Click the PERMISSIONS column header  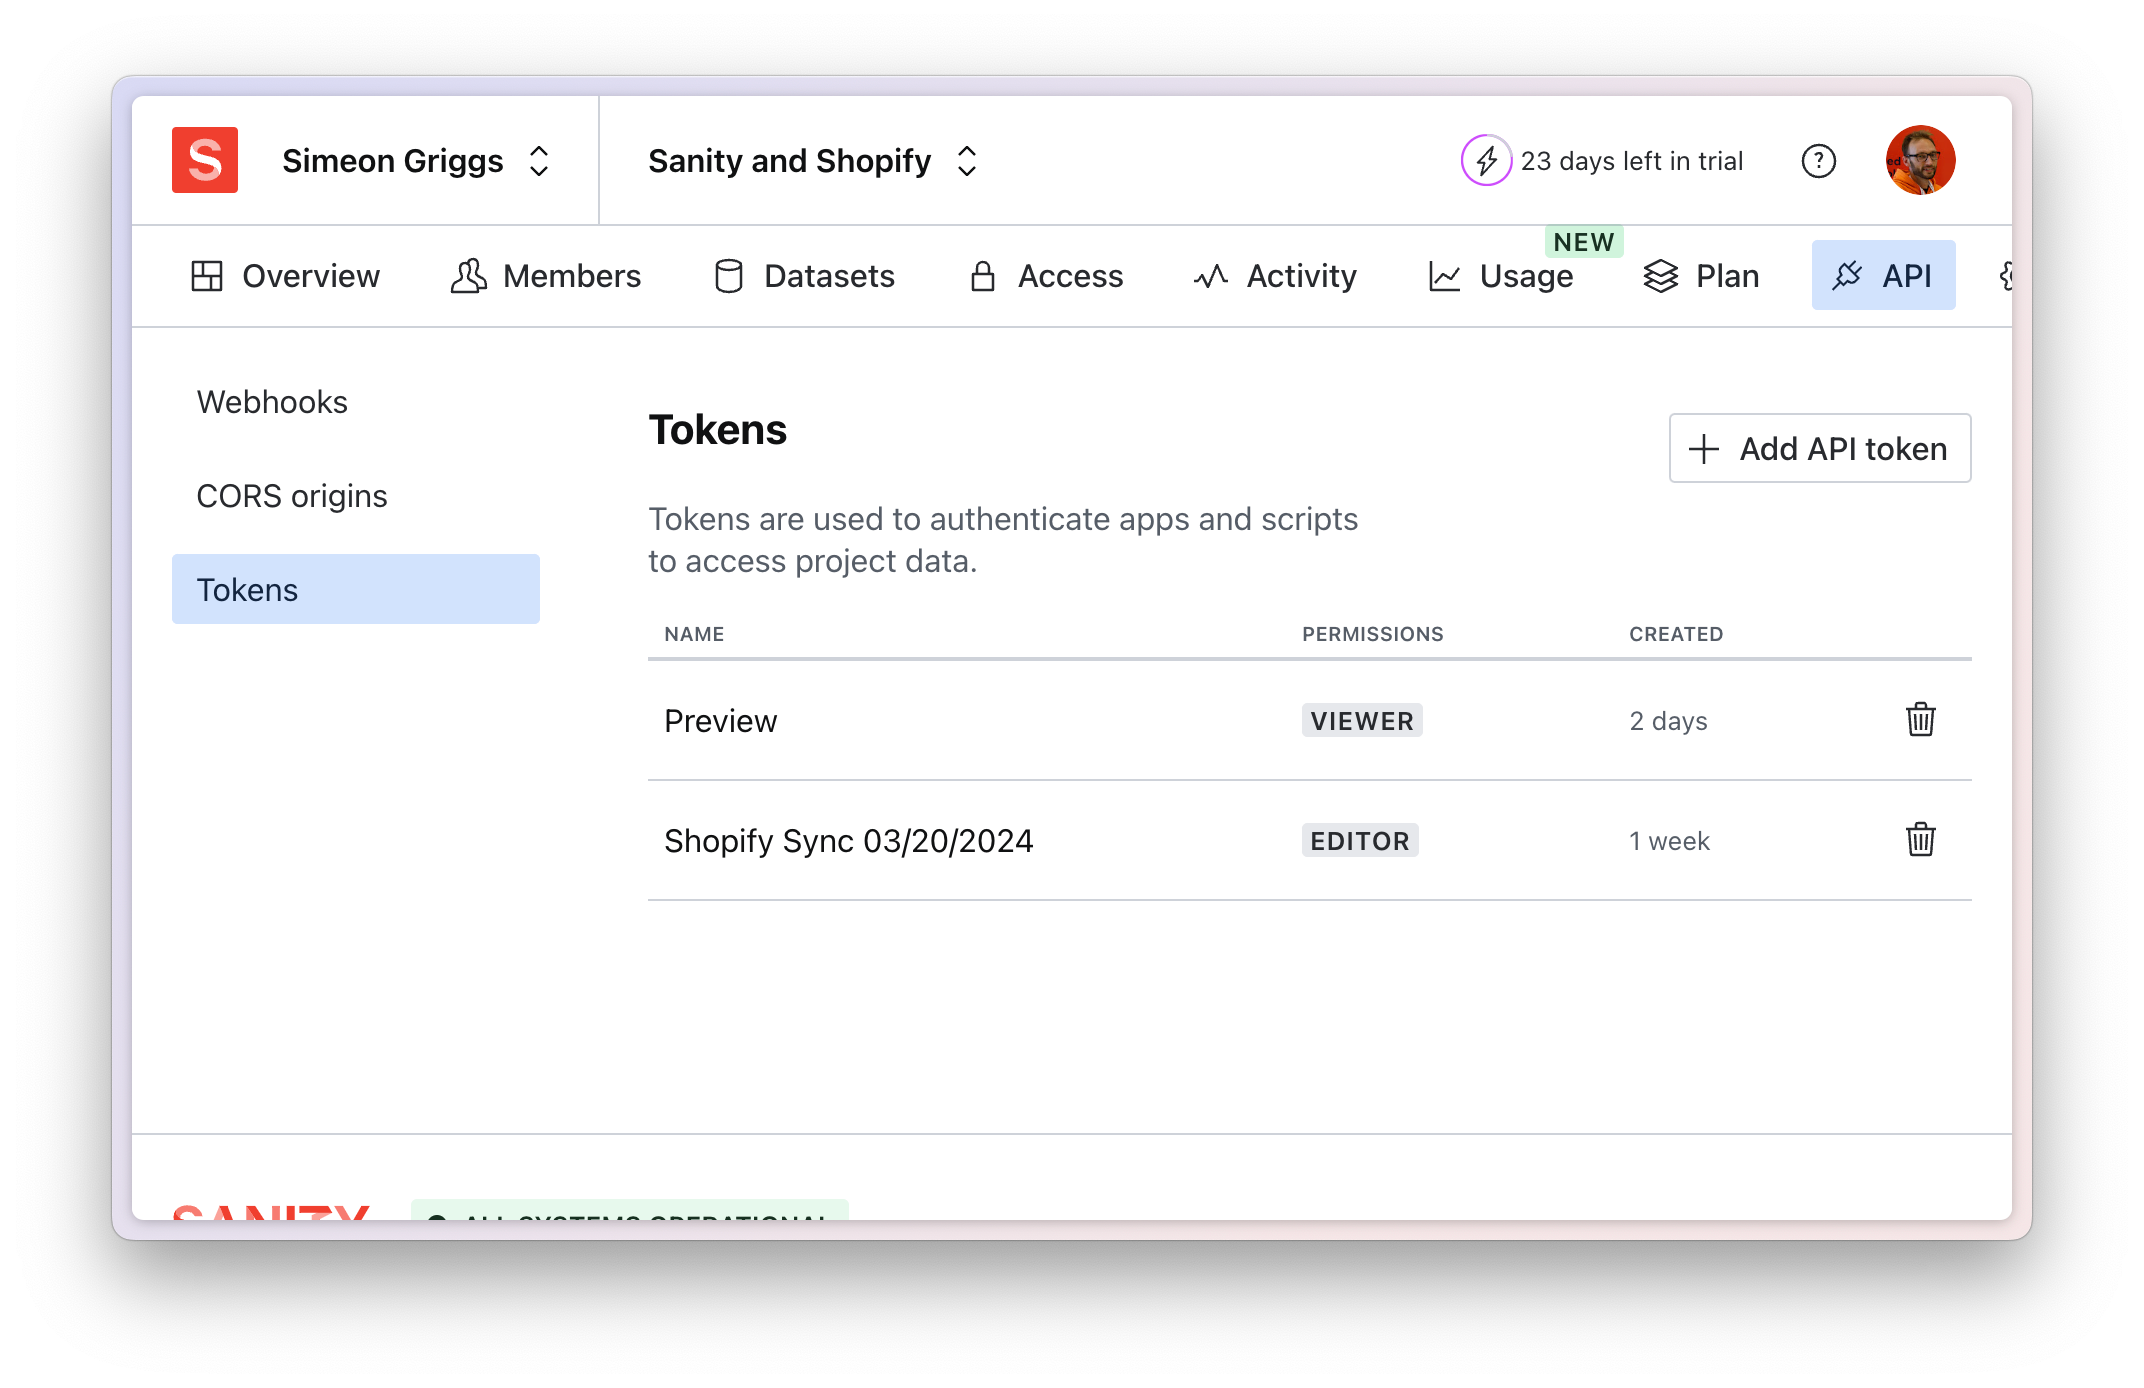1373,634
